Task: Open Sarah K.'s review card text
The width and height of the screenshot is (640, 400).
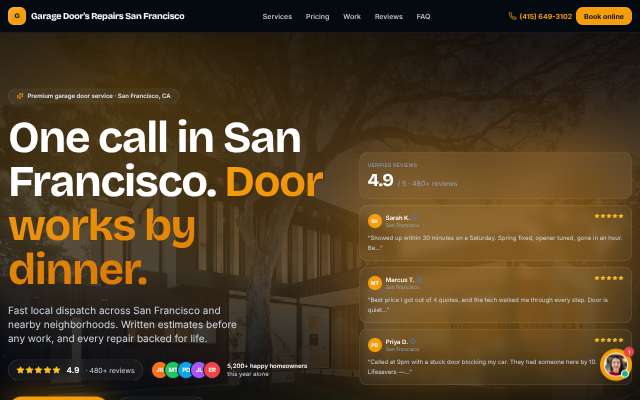Action: click(495, 243)
